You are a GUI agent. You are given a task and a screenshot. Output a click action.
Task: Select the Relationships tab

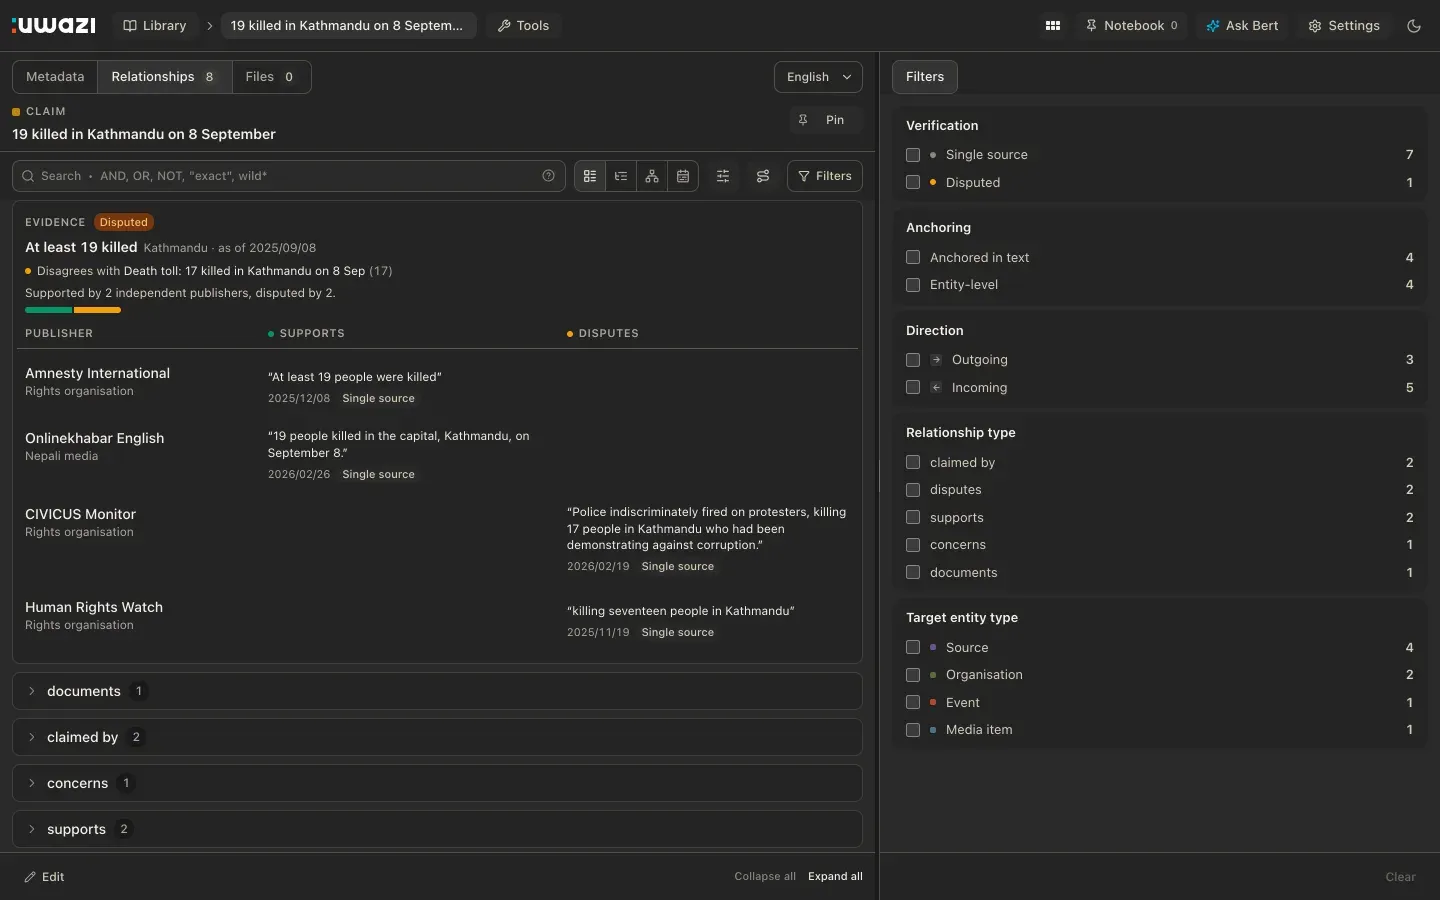tap(165, 77)
